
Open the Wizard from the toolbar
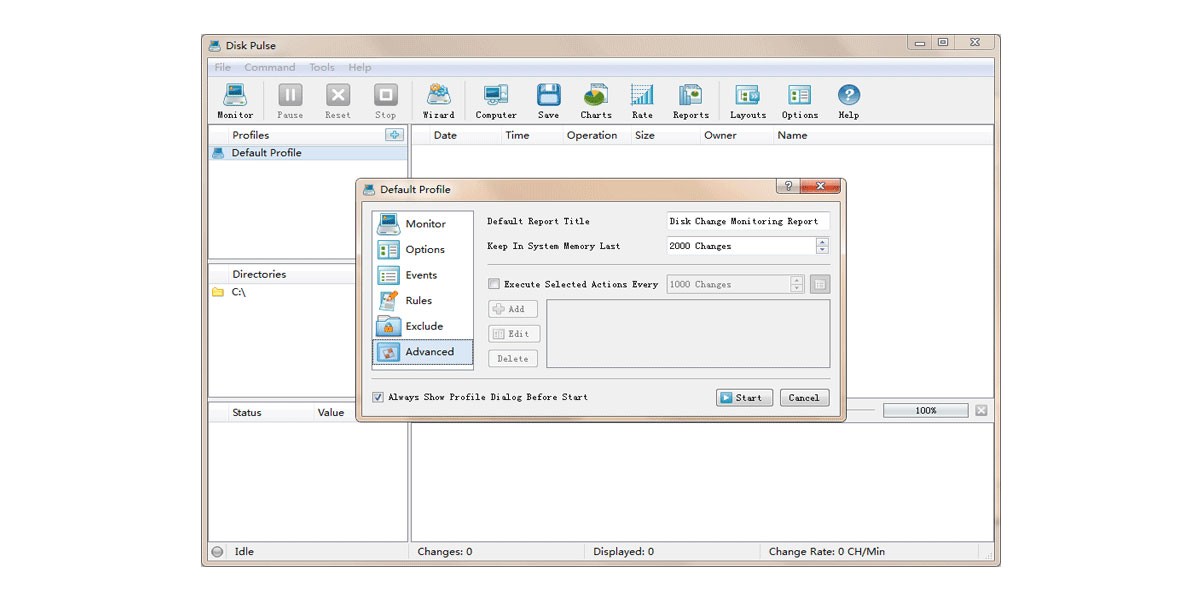pos(438,101)
